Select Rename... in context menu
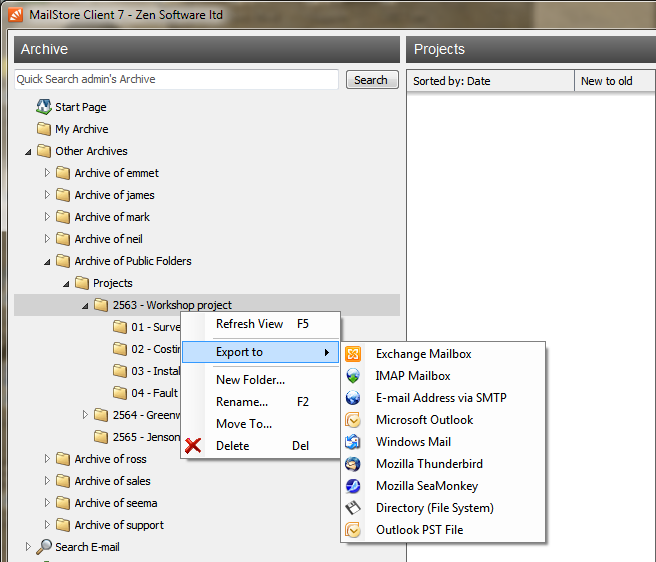The height and width of the screenshot is (562, 656). (261, 402)
